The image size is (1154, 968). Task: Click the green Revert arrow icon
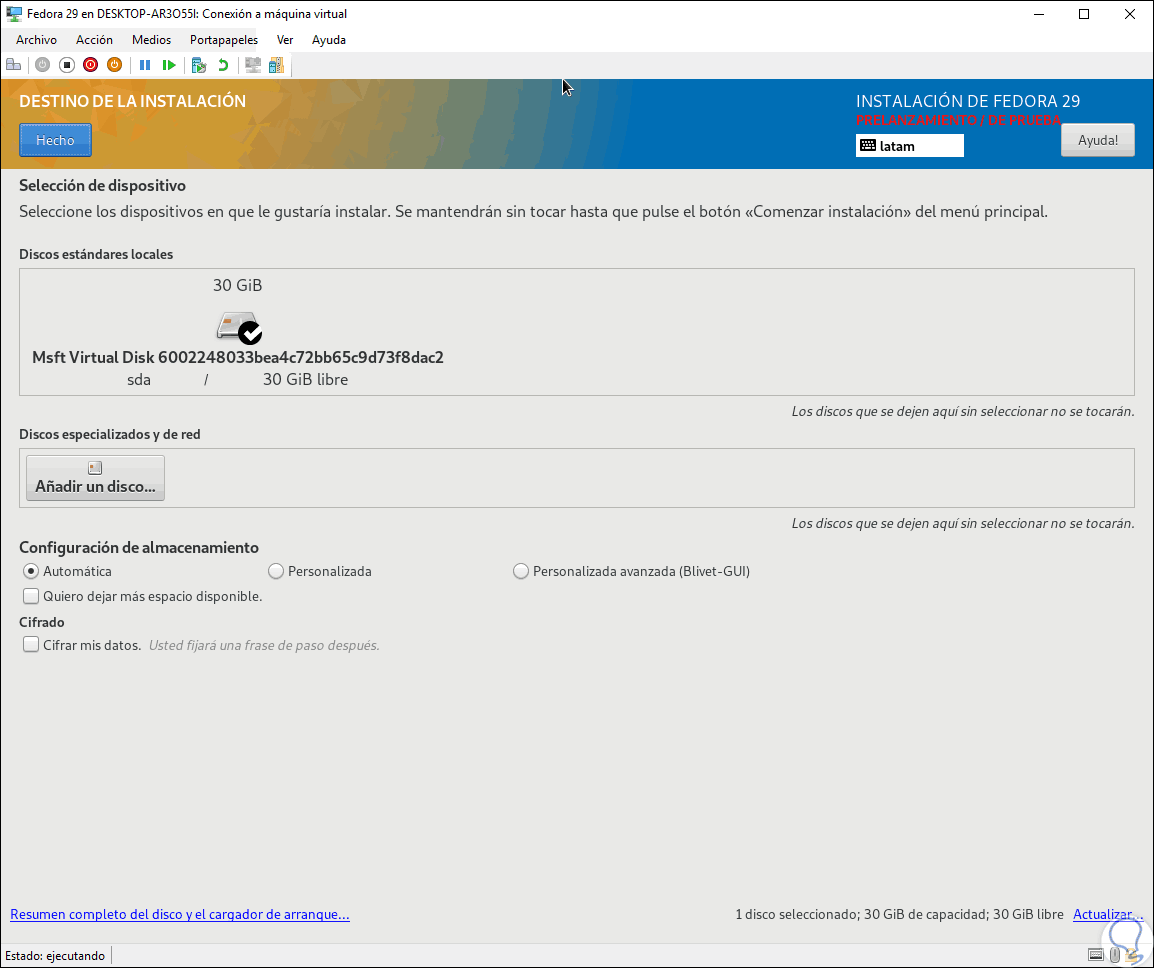point(223,66)
